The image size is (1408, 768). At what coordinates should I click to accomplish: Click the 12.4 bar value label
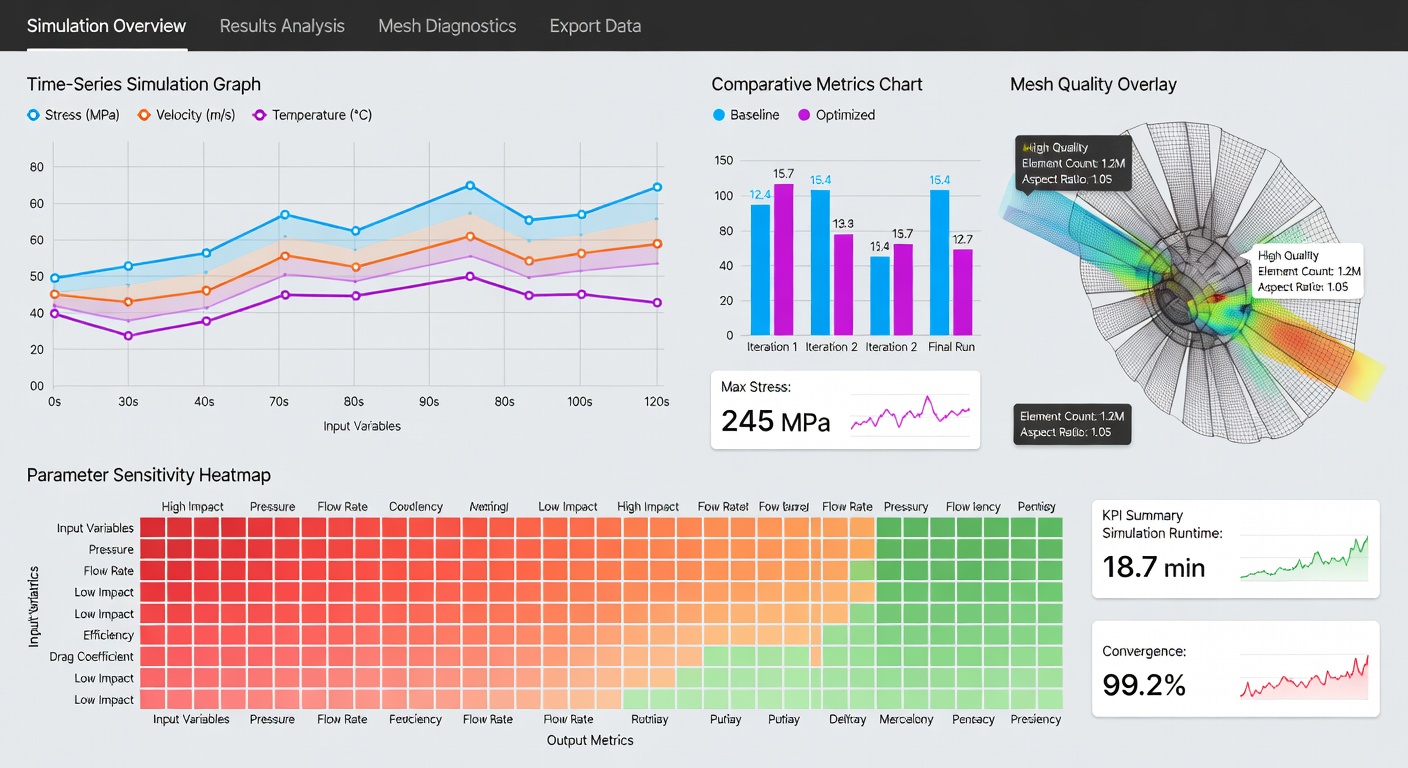pyautogui.click(x=760, y=195)
